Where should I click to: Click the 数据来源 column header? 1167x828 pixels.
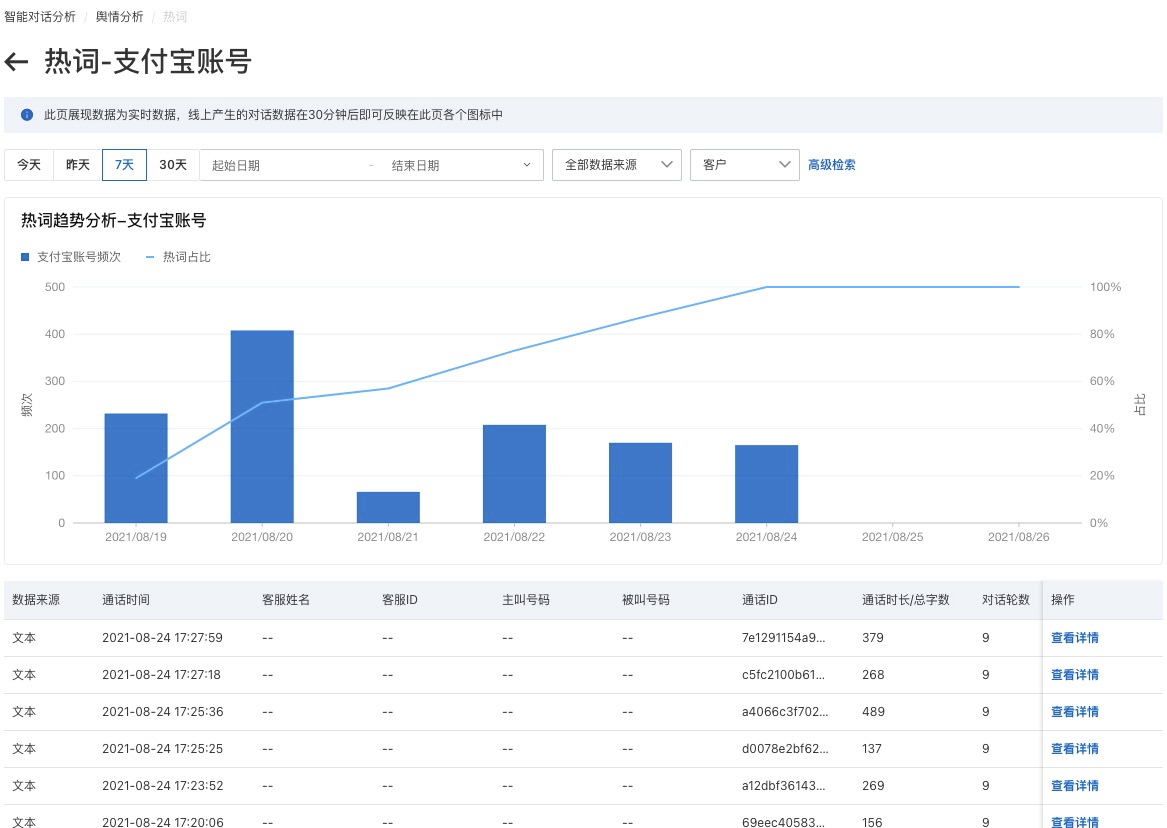tap(36, 600)
